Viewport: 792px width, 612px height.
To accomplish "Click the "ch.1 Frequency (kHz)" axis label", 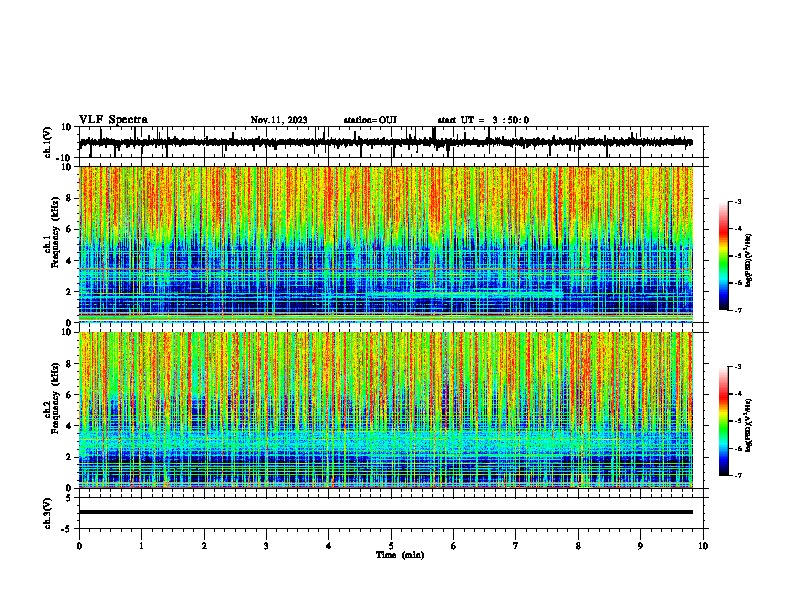I will (x=52, y=233).
